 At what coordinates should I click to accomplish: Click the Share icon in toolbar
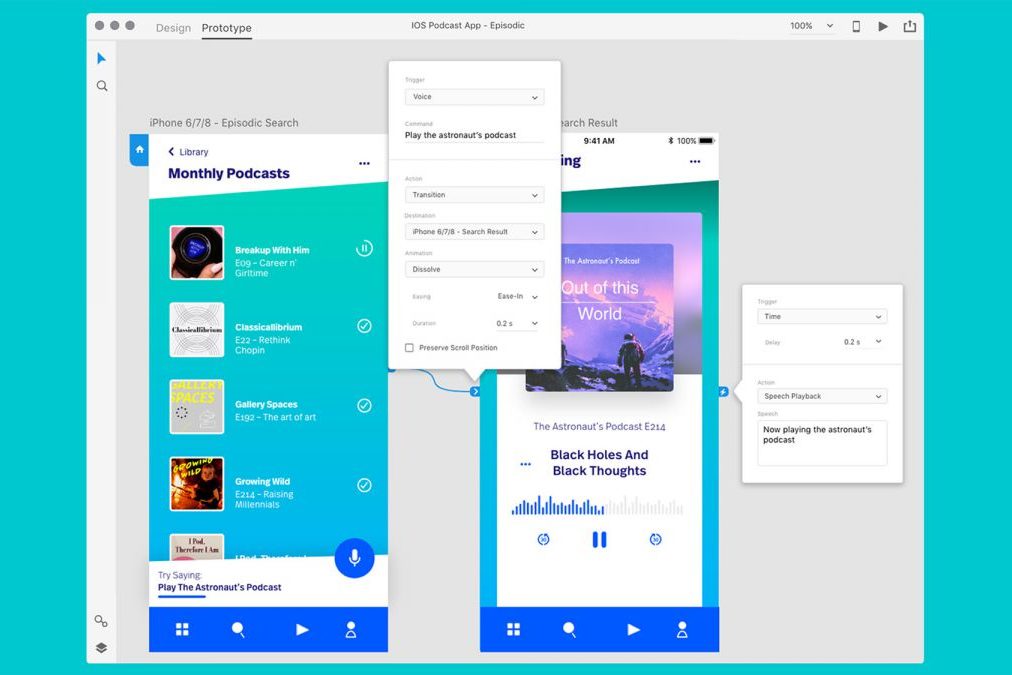point(909,26)
